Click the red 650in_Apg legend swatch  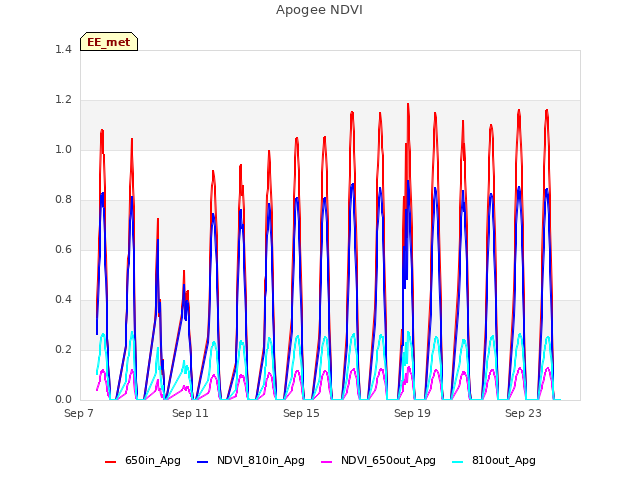click(111, 462)
